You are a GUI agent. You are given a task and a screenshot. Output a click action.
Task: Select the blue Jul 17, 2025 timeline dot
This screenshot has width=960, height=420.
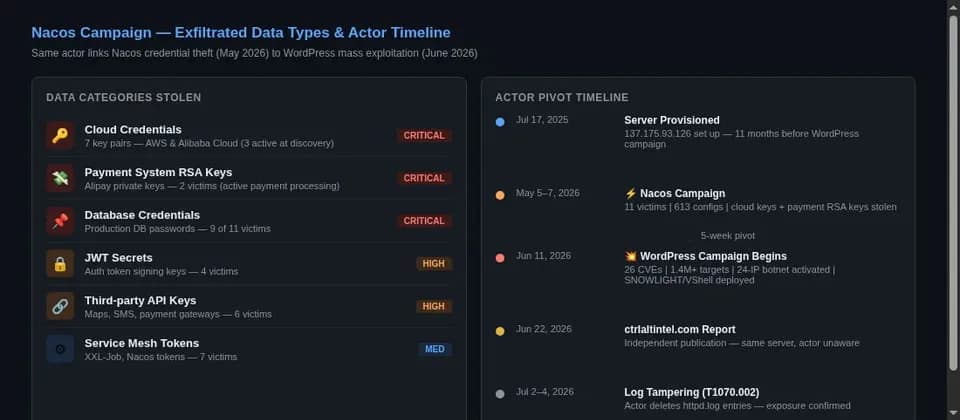click(x=500, y=122)
